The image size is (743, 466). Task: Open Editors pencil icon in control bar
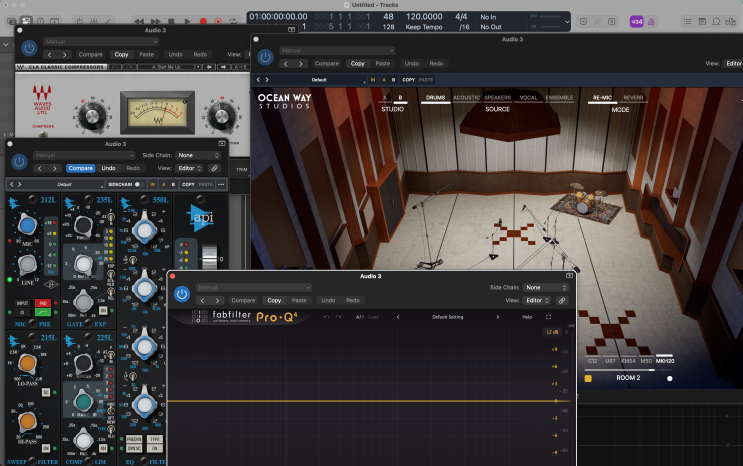(x=108, y=21)
